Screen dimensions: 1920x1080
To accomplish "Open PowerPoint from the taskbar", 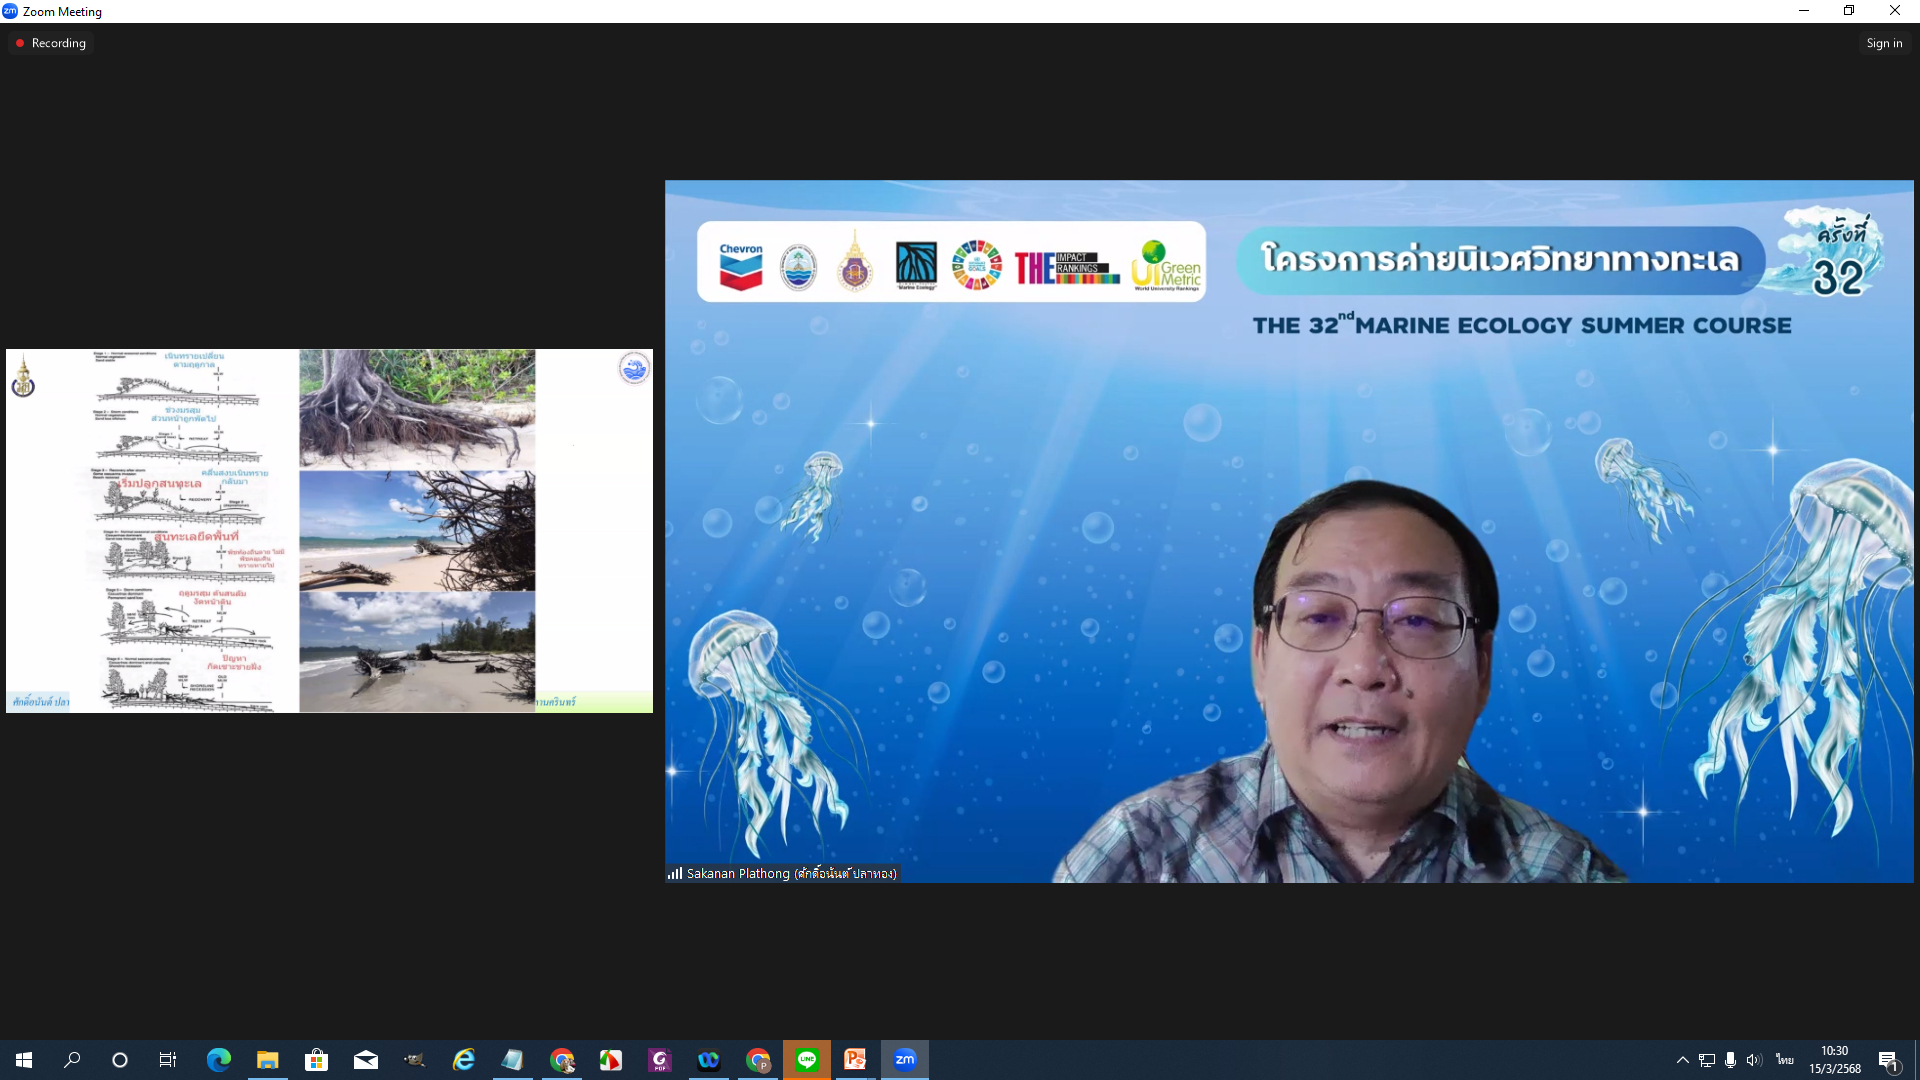I will point(855,1060).
